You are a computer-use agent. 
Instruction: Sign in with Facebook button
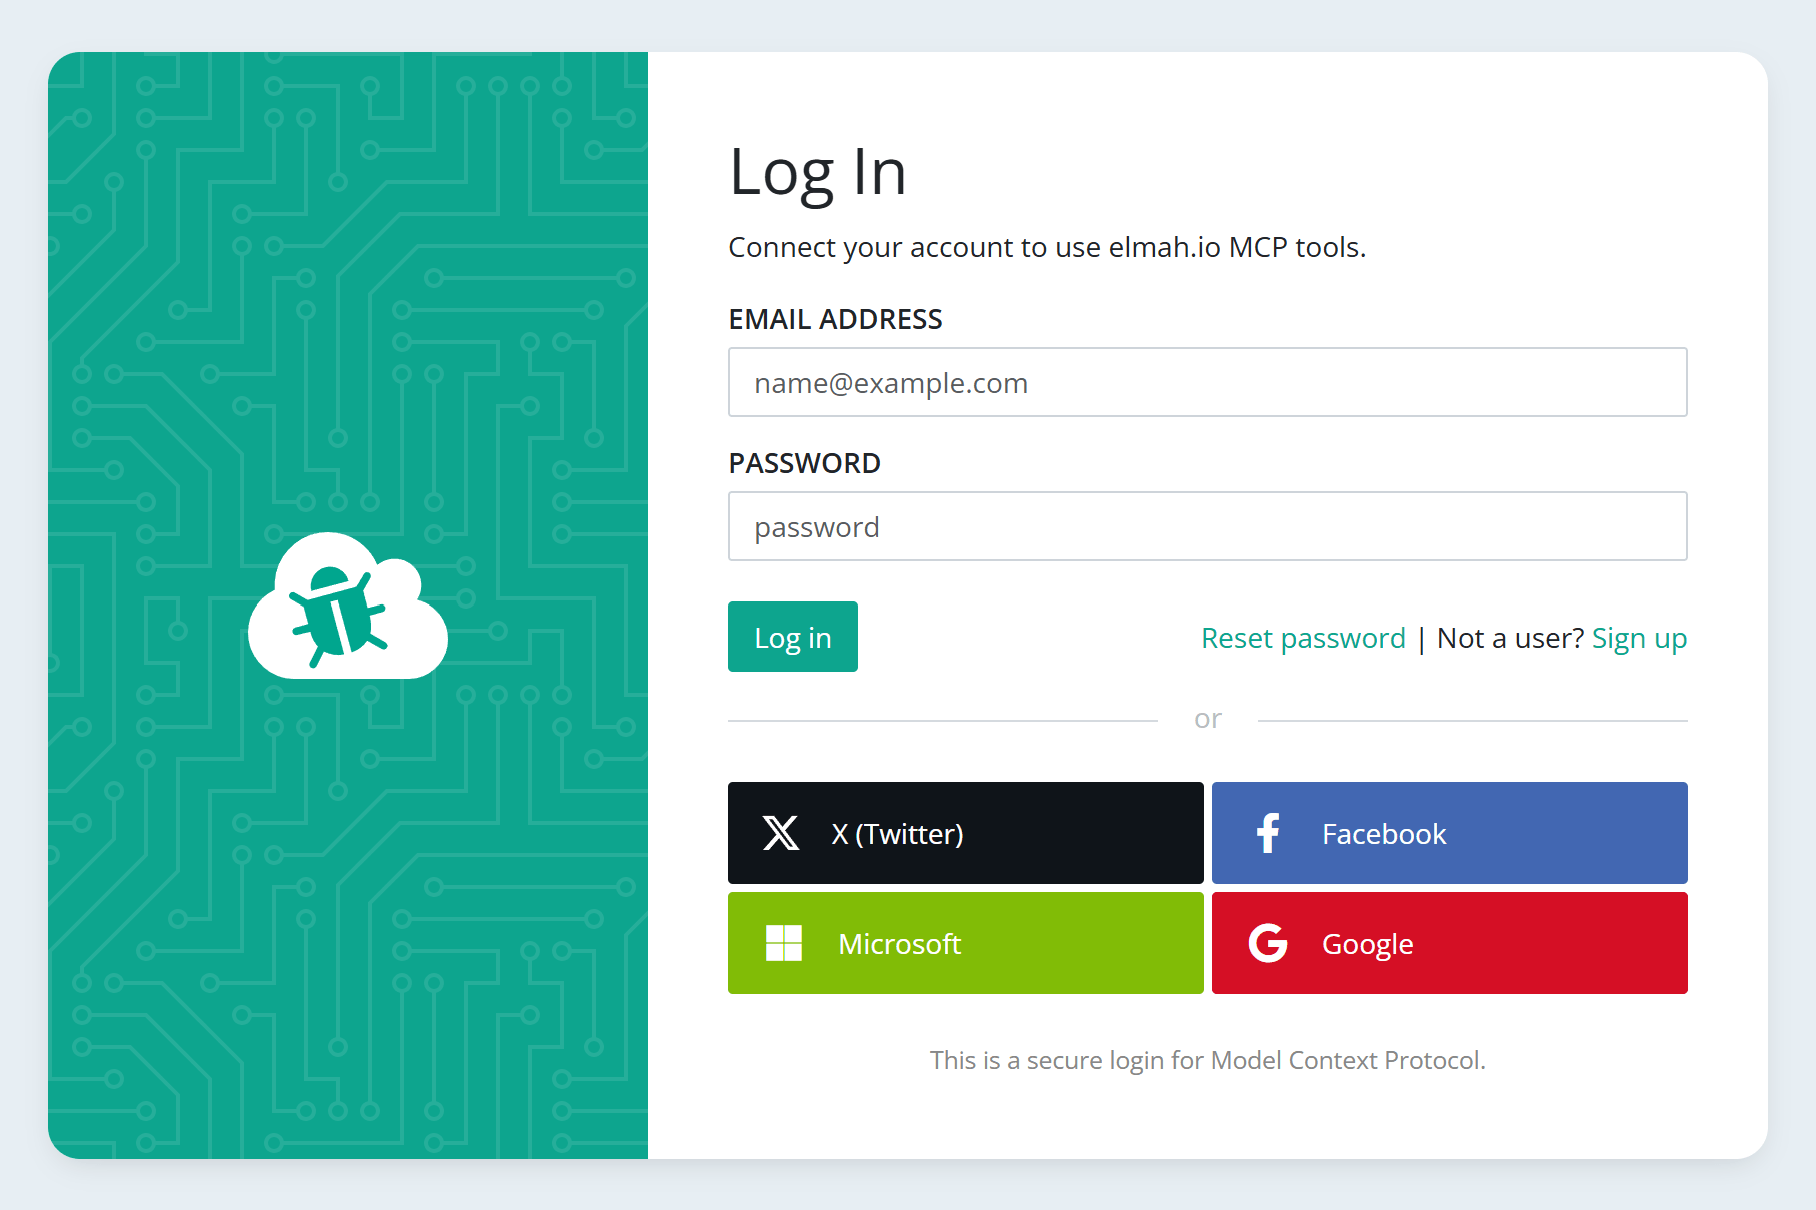pos(1449,833)
